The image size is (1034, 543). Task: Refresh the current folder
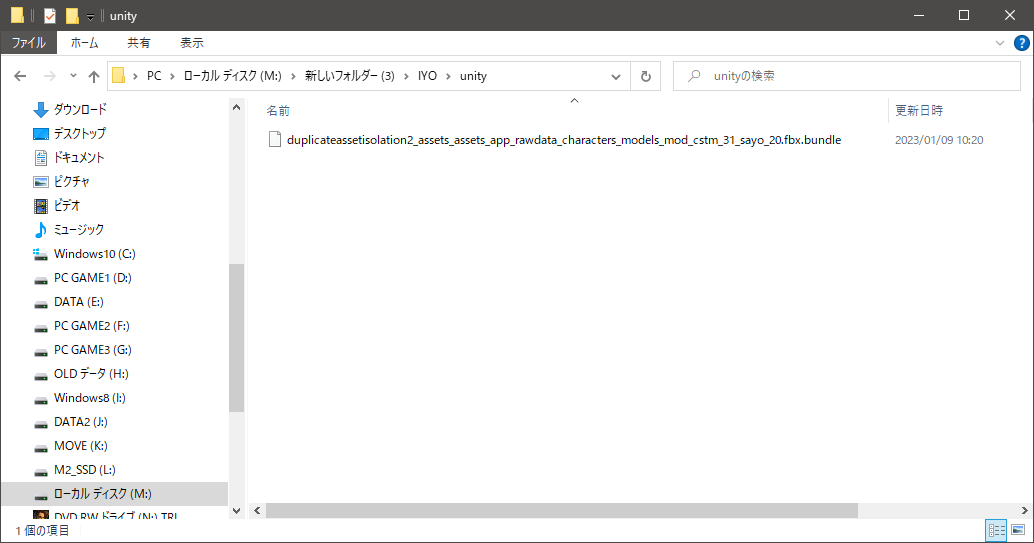646,77
